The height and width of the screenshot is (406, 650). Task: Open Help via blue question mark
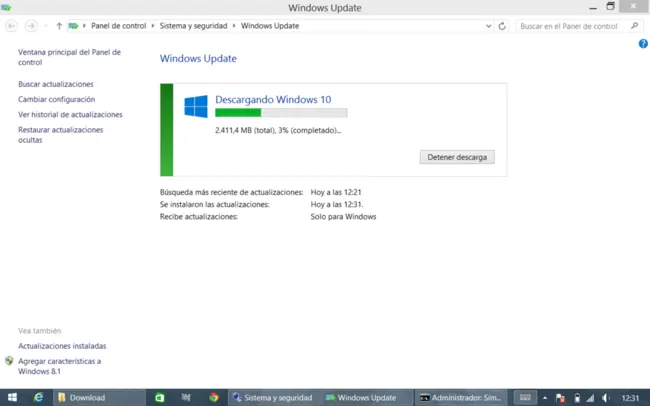pos(643,44)
